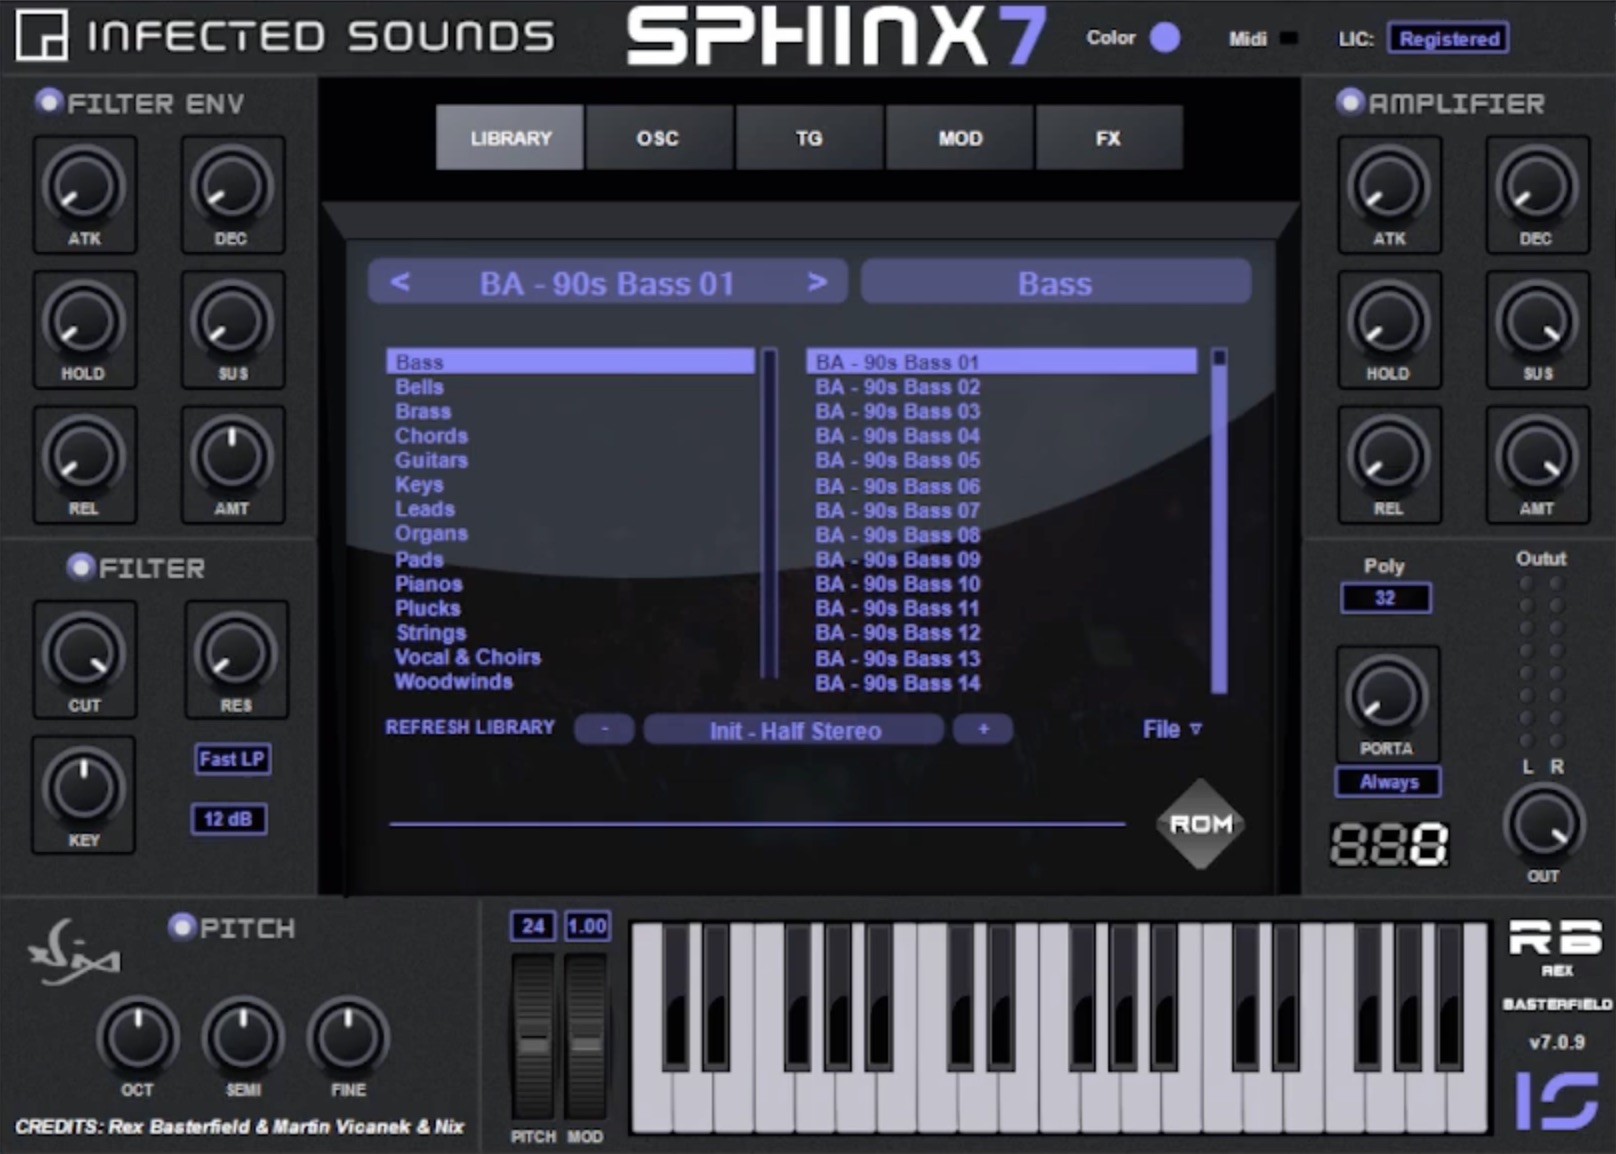Screen dimensions: 1616x1154
Task: Click the Pitch FINE knob
Action: pos(348,1038)
